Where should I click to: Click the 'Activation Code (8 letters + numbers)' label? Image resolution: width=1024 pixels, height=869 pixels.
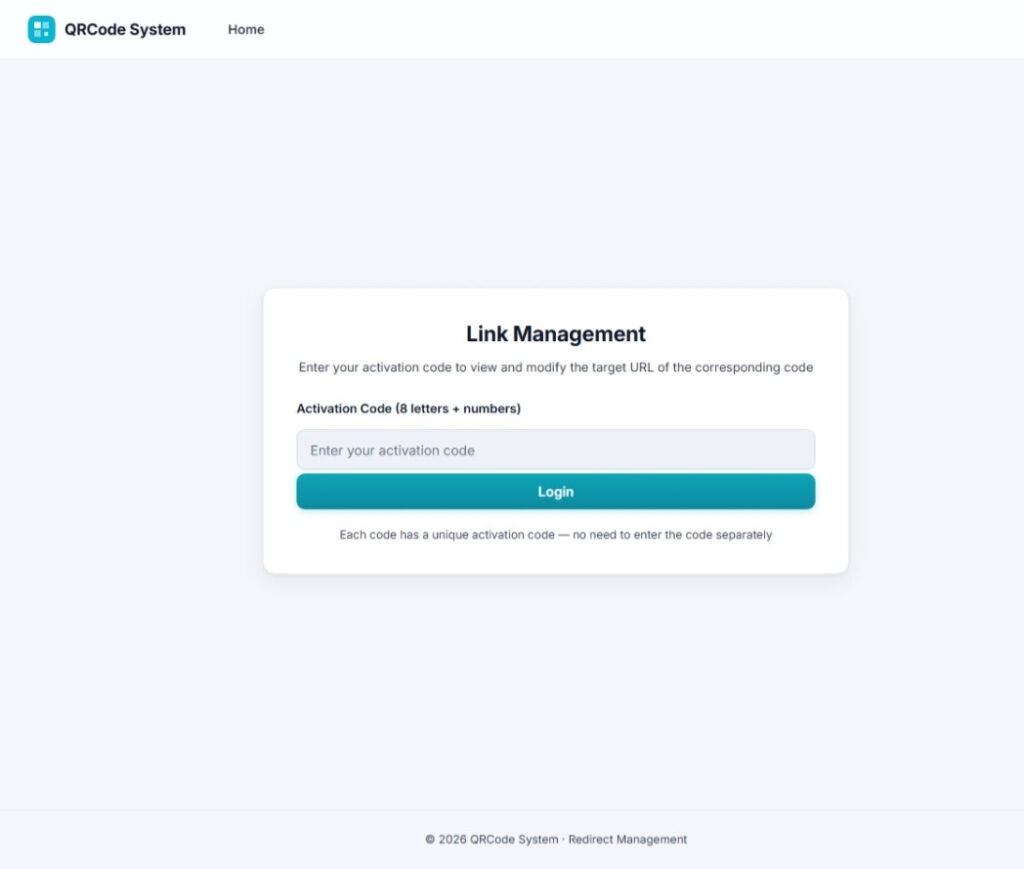point(409,409)
